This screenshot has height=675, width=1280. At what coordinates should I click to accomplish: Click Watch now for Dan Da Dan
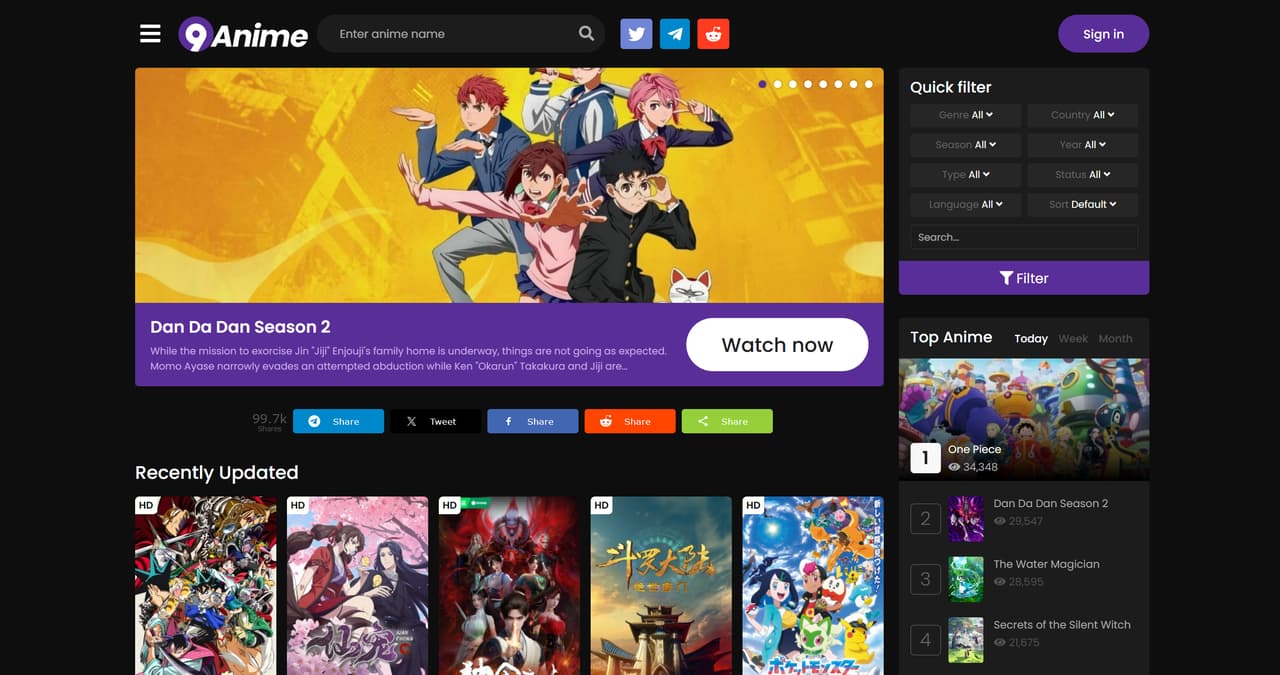click(x=777, y=345)
